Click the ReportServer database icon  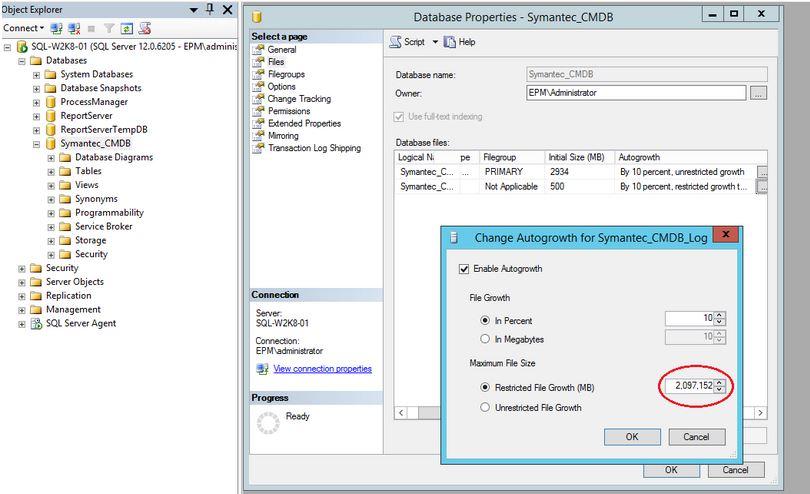click(x=50, y=116)
